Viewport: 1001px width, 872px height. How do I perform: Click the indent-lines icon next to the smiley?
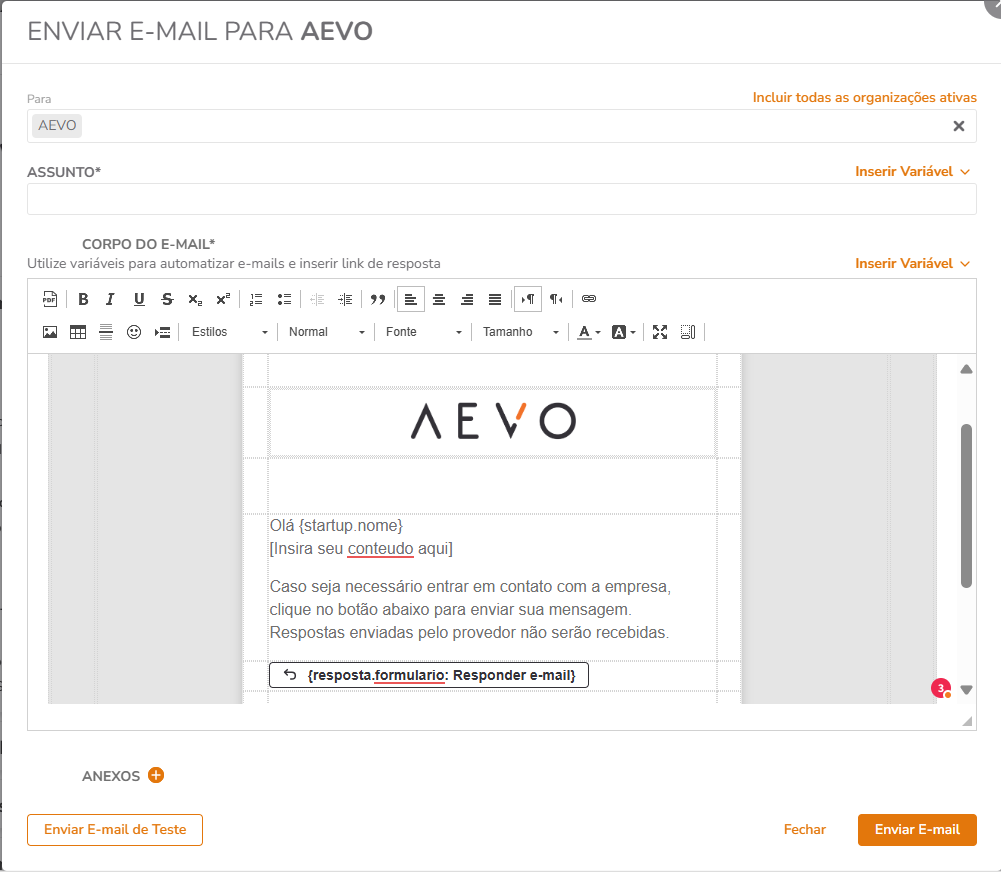[x=162, y=332]
